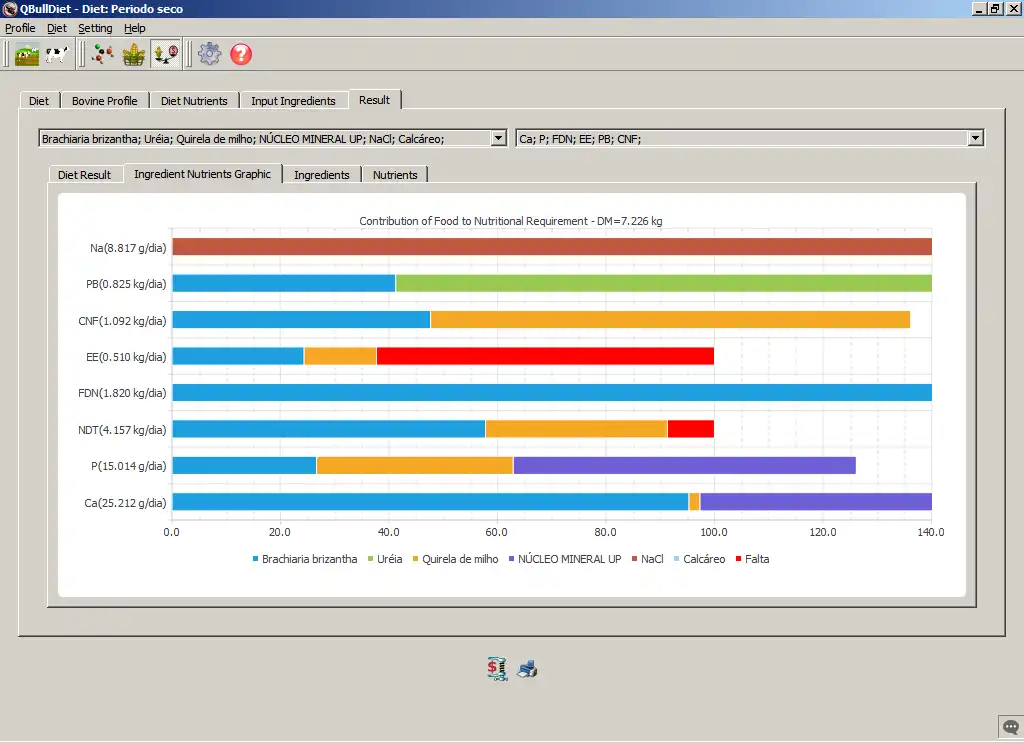Click the 100.0 axis tick label
Image resolution: width=1024 pixels, height=744 pixels.
[714, 532]
